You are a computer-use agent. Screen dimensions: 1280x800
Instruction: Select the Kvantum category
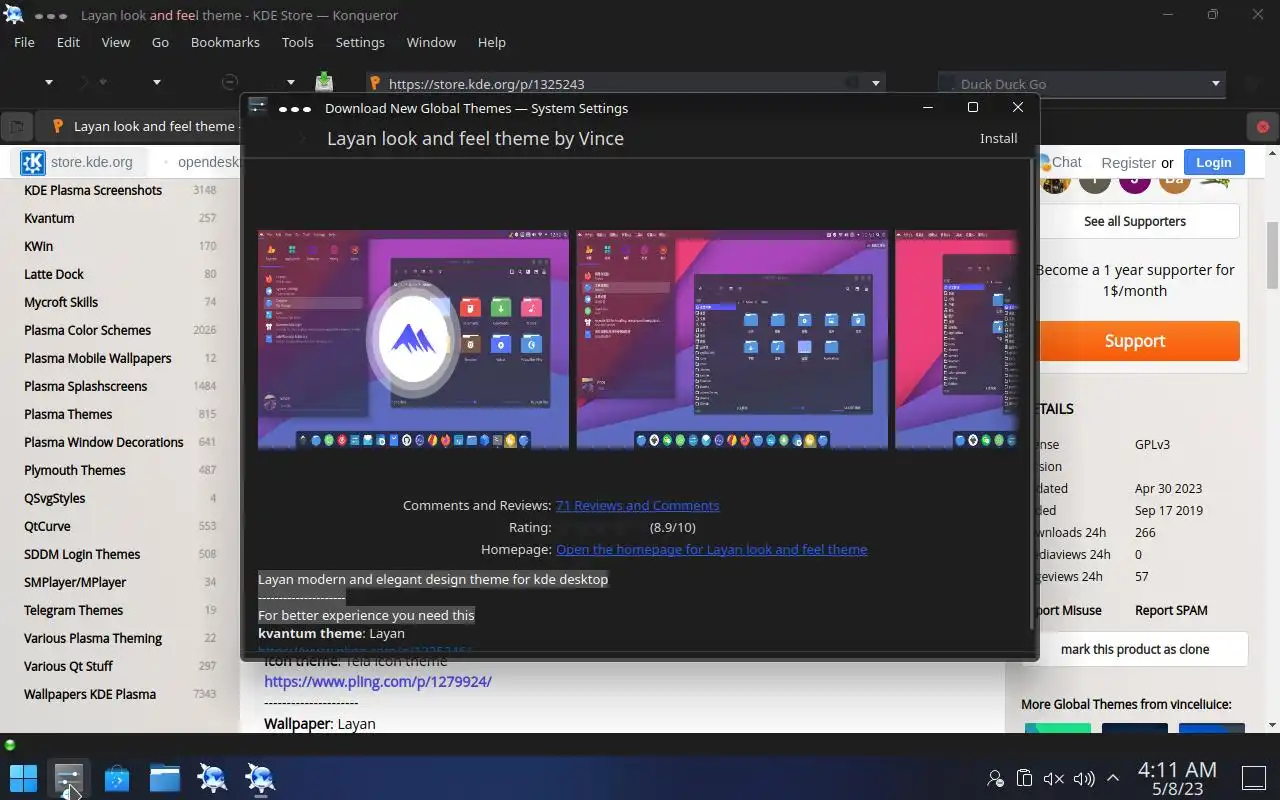pyautogui.click(x=49, y=218)
